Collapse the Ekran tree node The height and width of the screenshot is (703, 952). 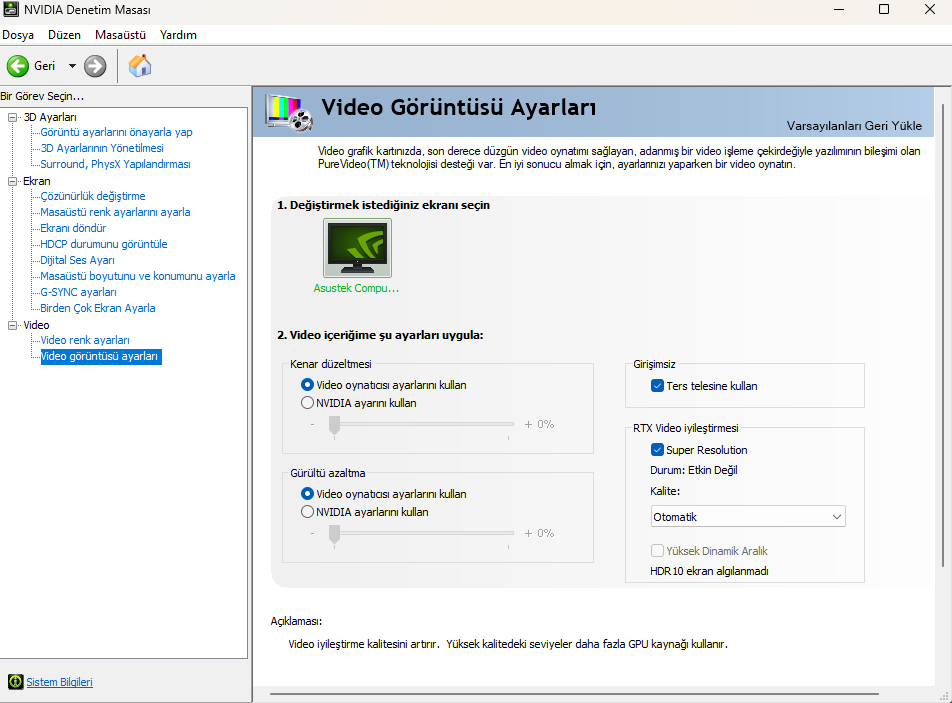pyautogui.click(x=12, y=181)
